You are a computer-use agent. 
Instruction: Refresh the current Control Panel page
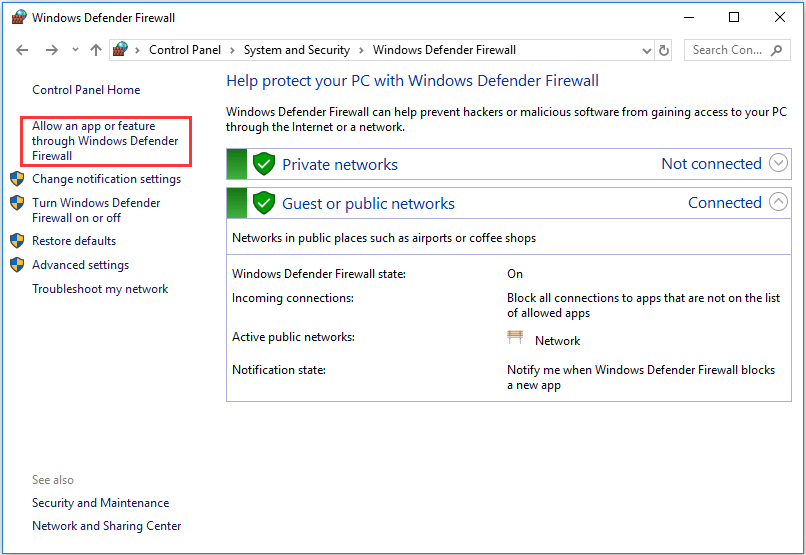(x=664, y=50)
